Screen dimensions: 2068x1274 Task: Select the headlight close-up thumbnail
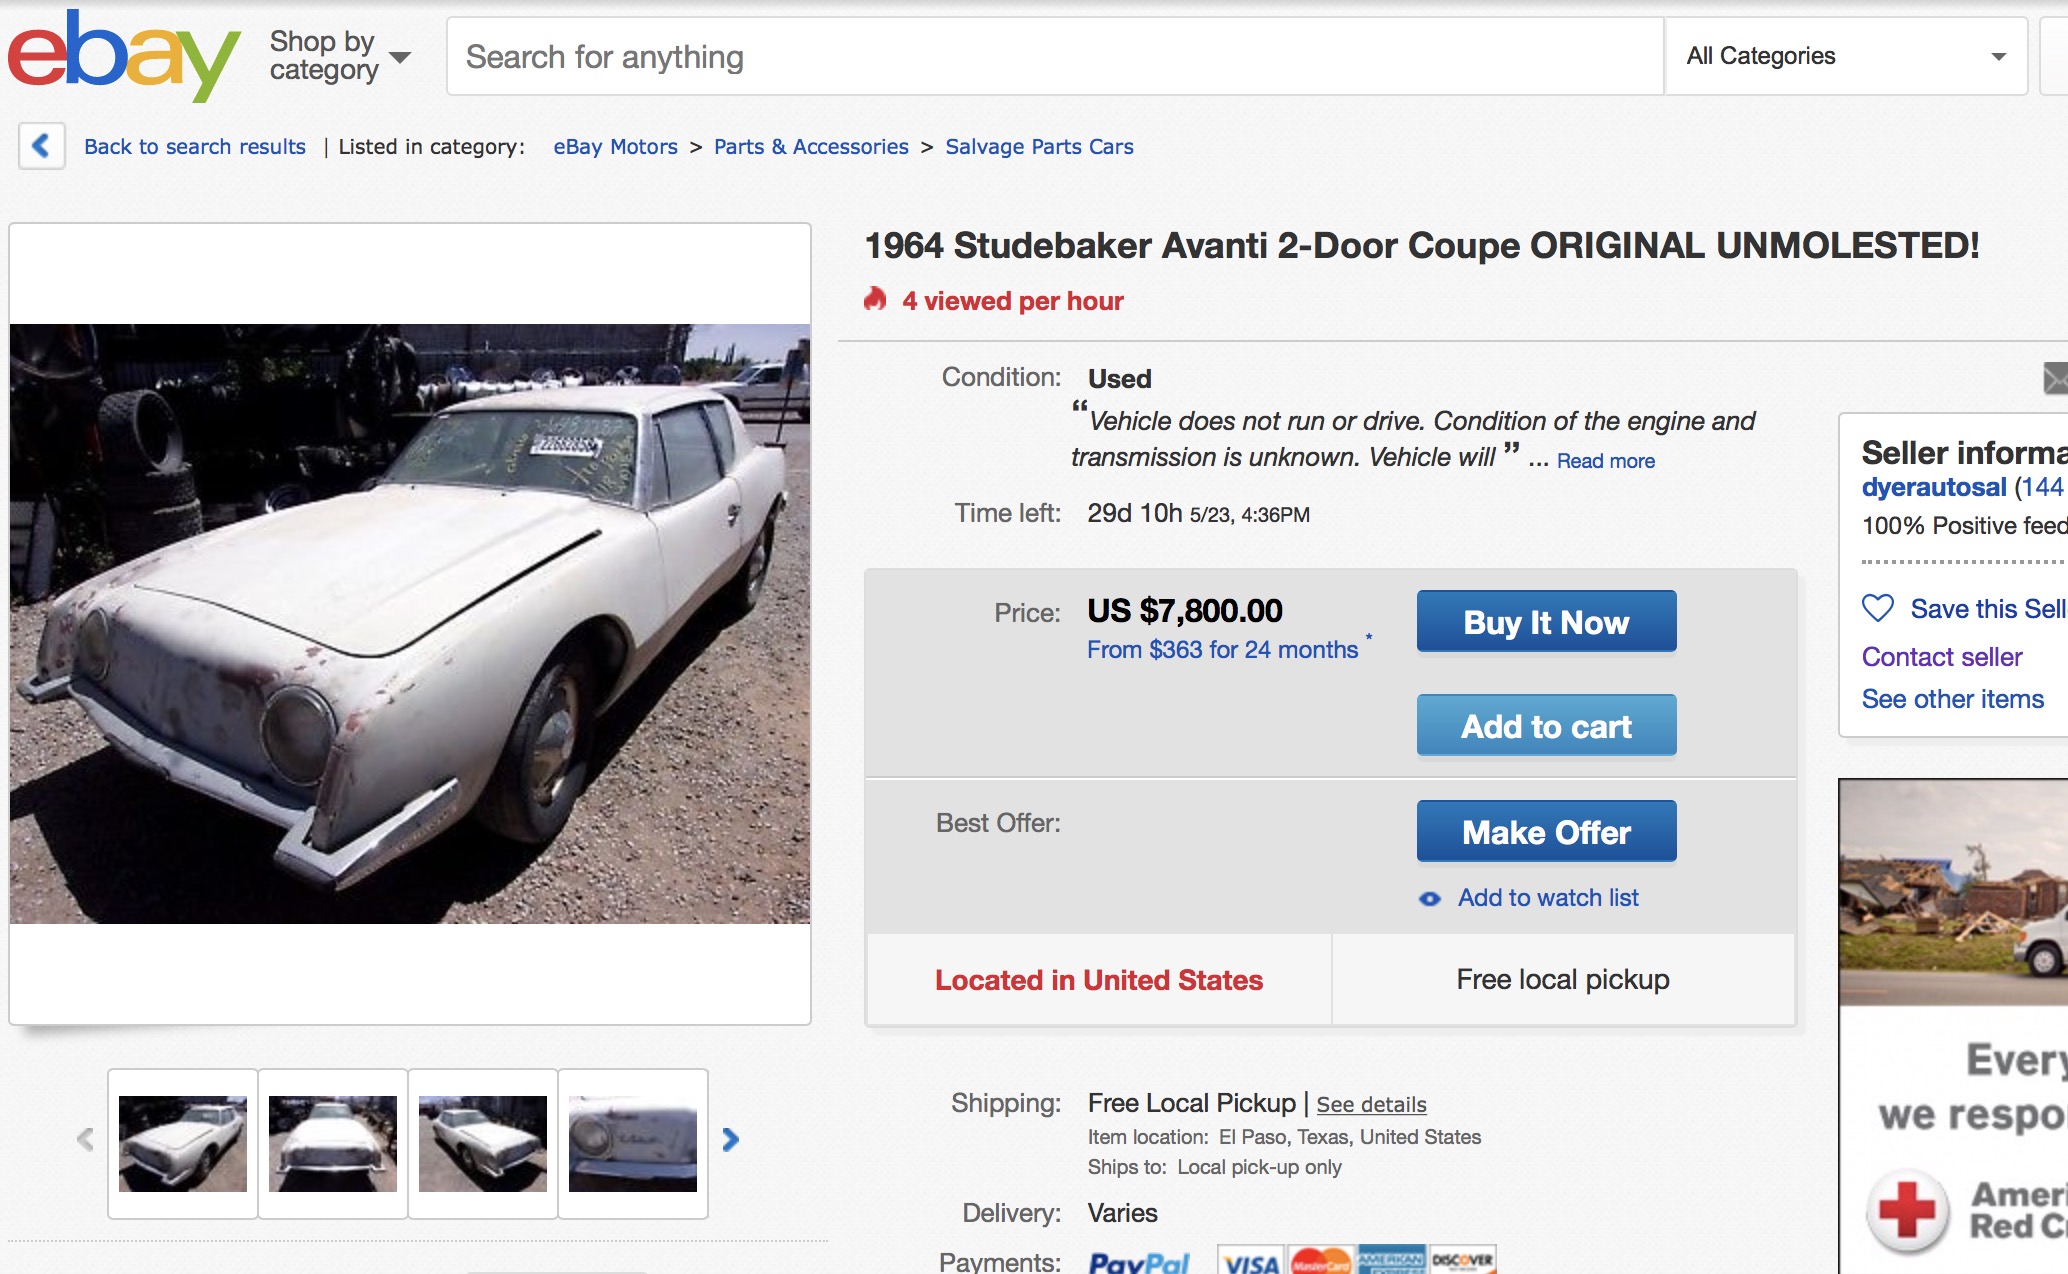click(x=633, y=1143)
